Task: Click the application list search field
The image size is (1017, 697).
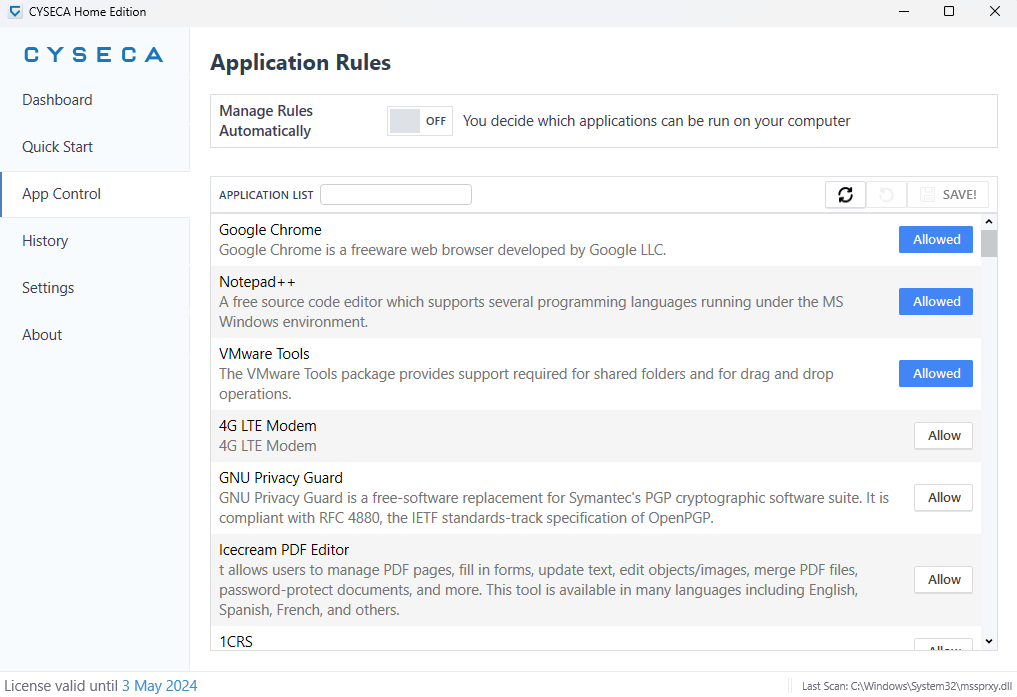Action: 396,195
